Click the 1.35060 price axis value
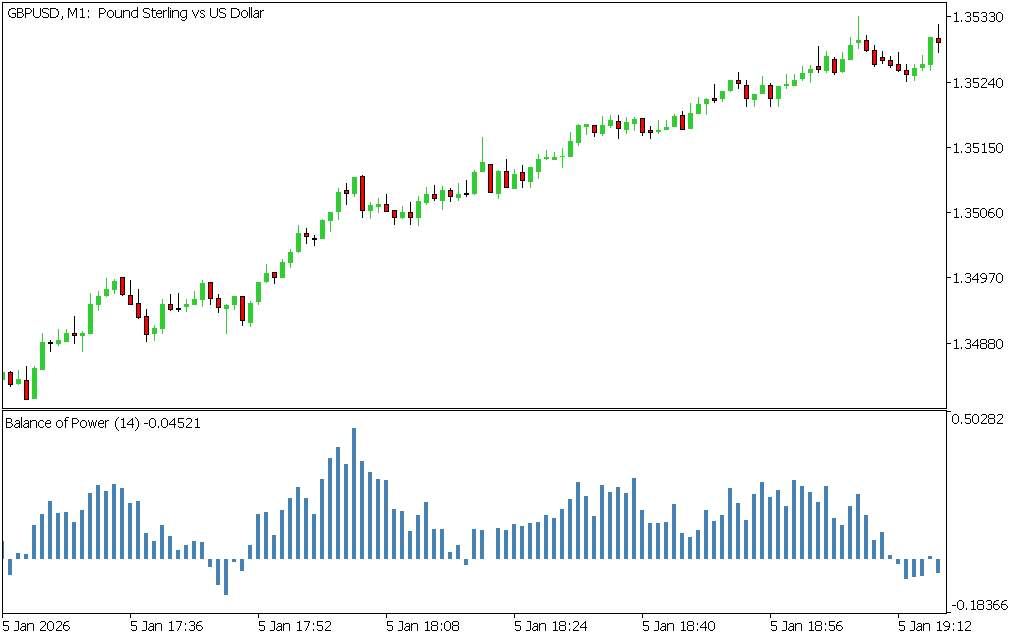 point(980,213)
